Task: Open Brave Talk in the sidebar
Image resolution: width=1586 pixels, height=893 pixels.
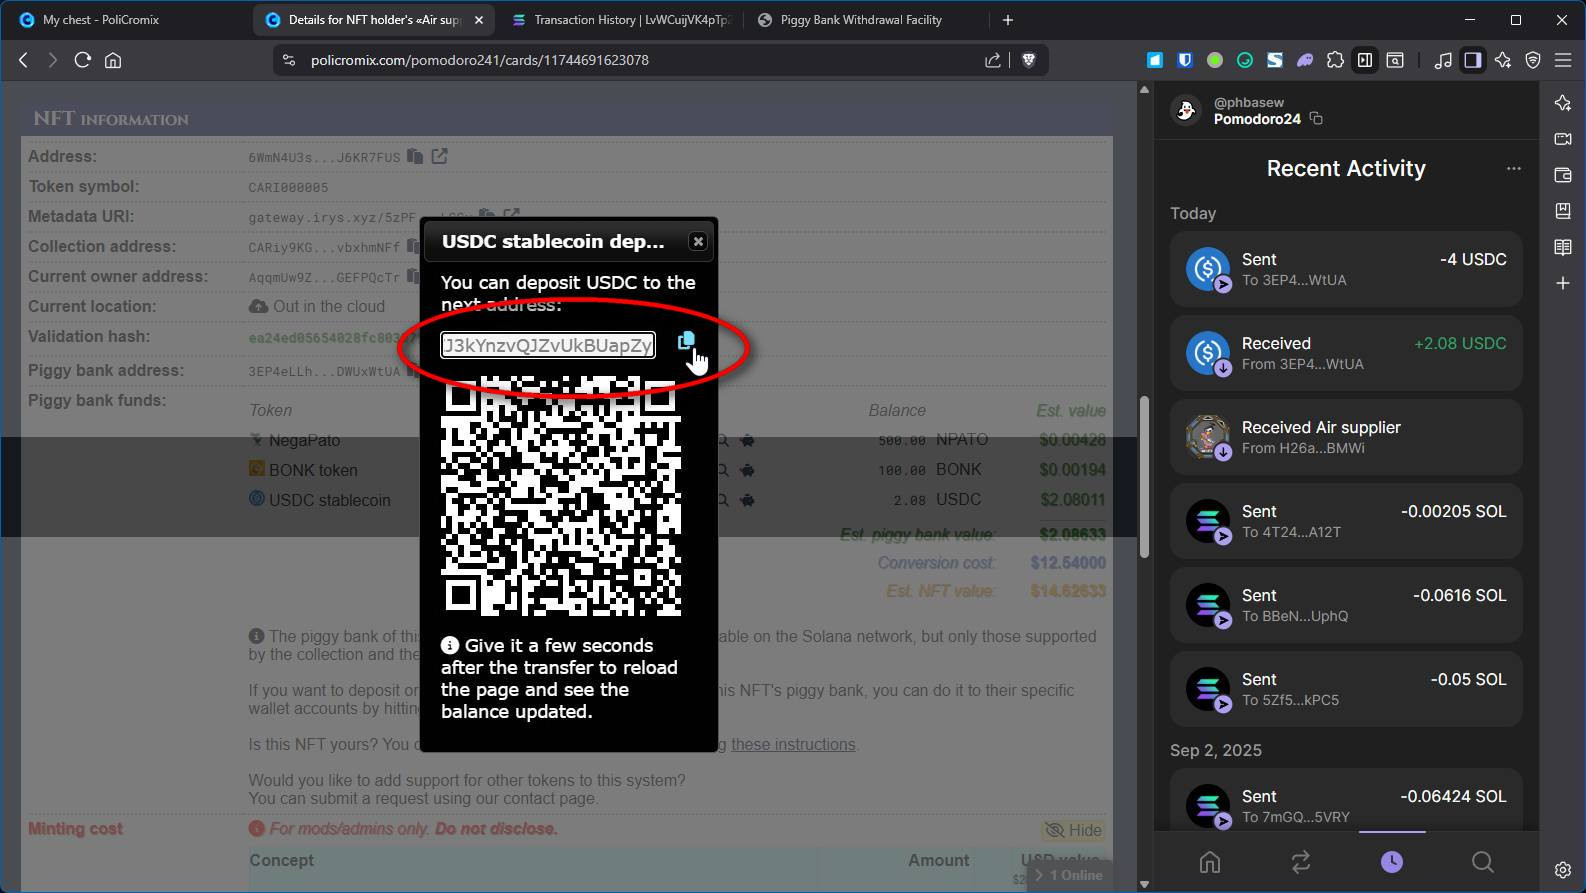Action: (1563, 139)
